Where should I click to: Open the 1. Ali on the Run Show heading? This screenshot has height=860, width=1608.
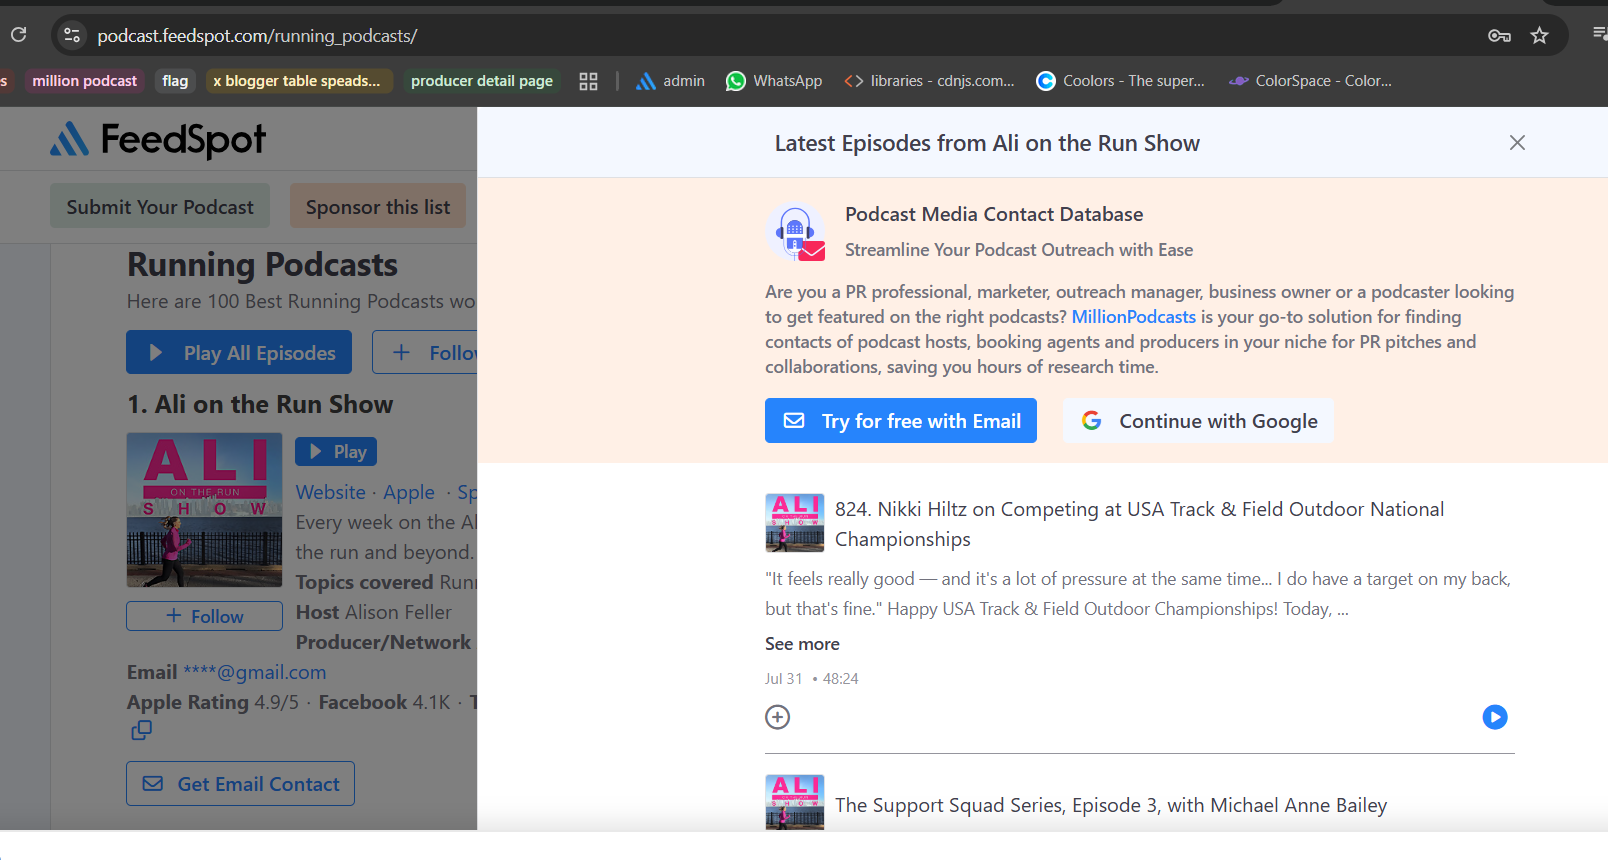260,404
